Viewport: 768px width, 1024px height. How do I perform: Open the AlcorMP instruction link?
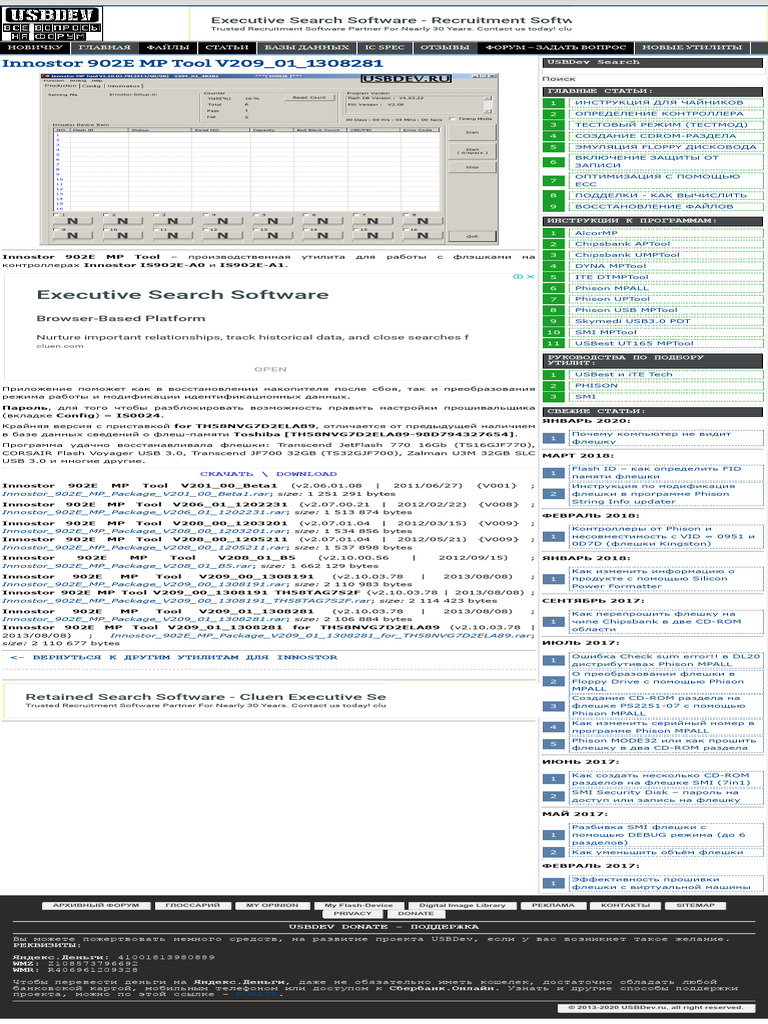[596, 233]
